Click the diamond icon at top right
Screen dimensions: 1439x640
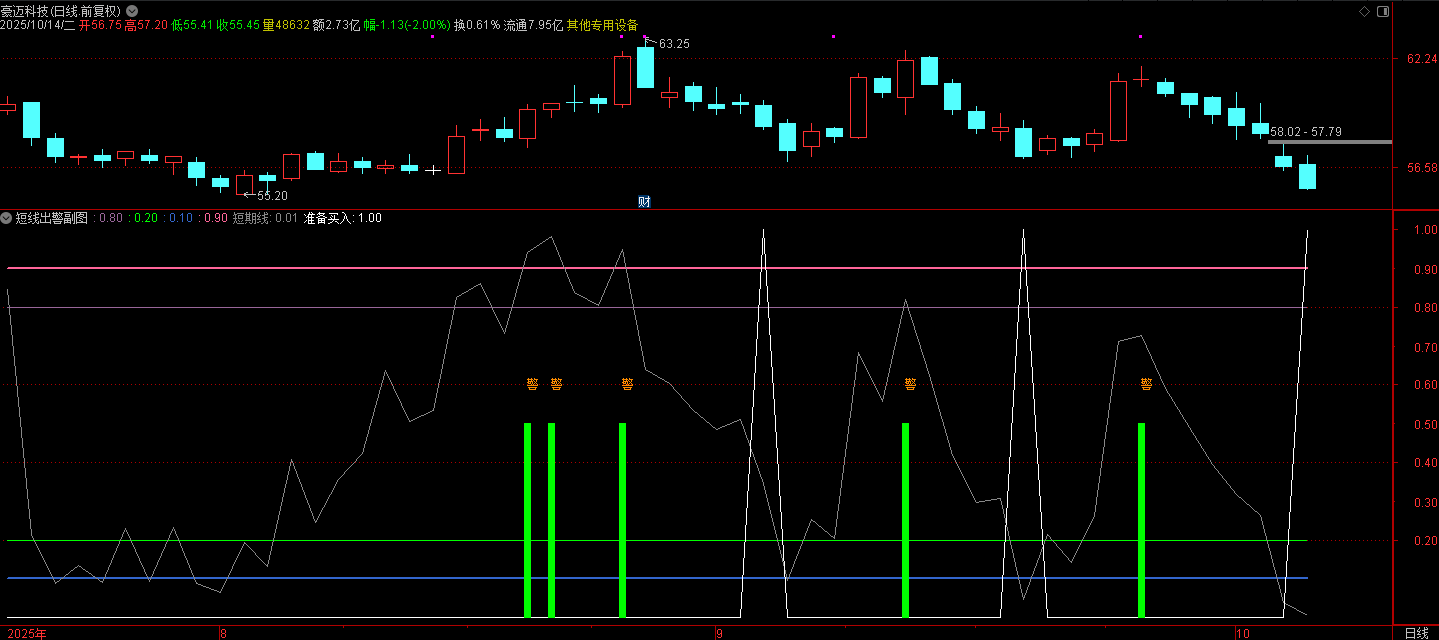pos(1363,11)
